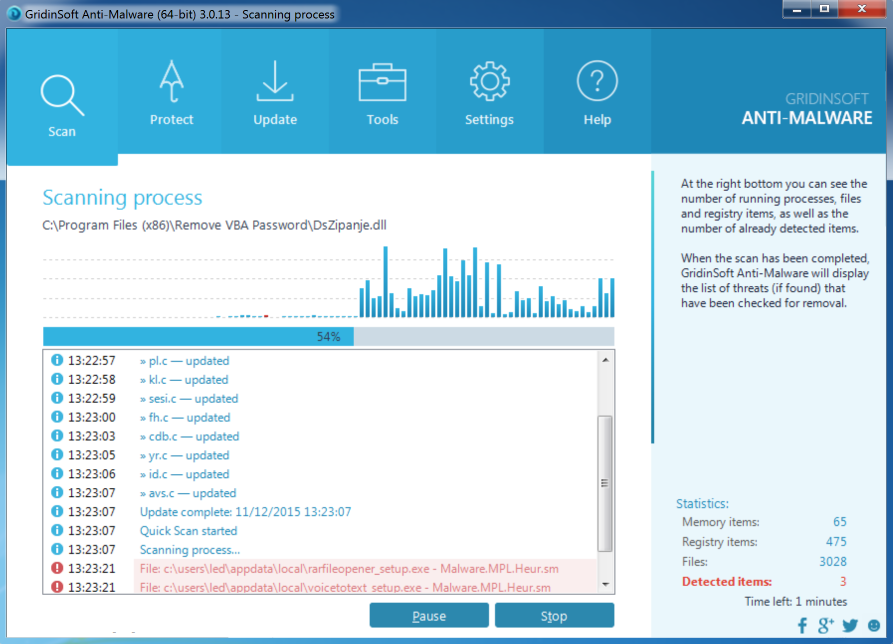Open the Protect umbrella icon
893x644 pixels.
(x=171, y=81)
